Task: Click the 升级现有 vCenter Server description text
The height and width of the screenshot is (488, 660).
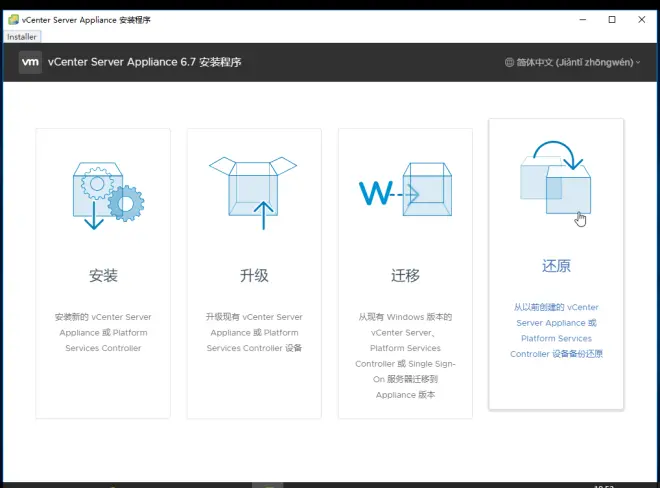Action: (x=254, y=333)
